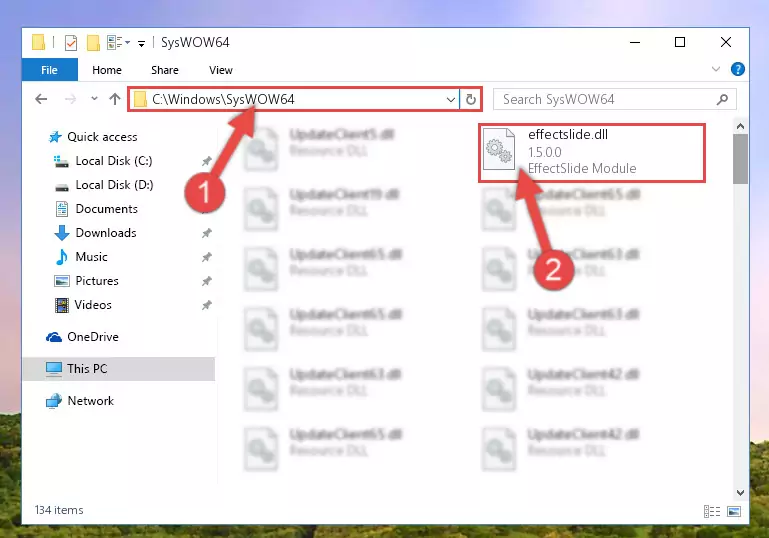Expand the address bar history dropdown
The height and width of the screenshot is (538, 769).
click(x=451, y=100)
